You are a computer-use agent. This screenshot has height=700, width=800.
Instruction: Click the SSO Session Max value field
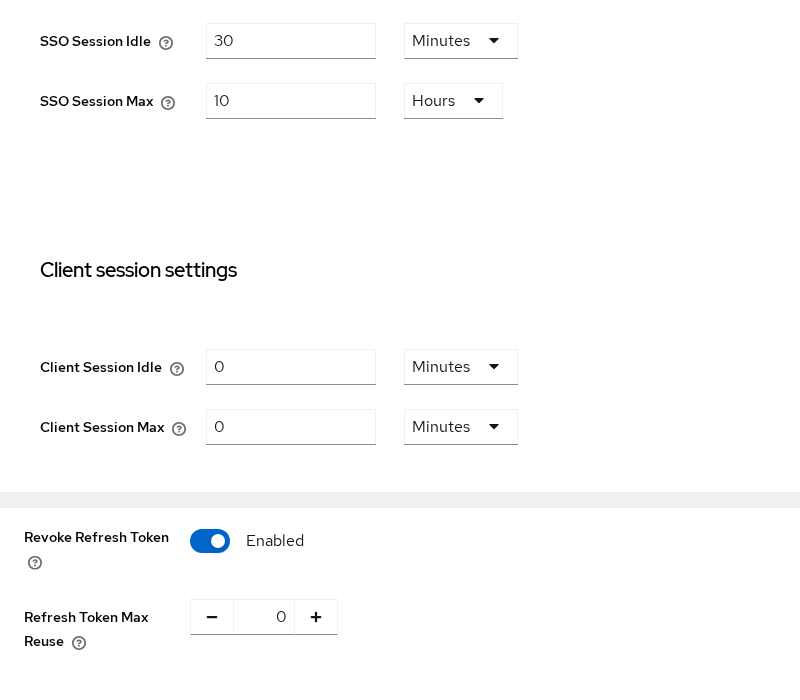pyautogui.click(x=291, y=101)
